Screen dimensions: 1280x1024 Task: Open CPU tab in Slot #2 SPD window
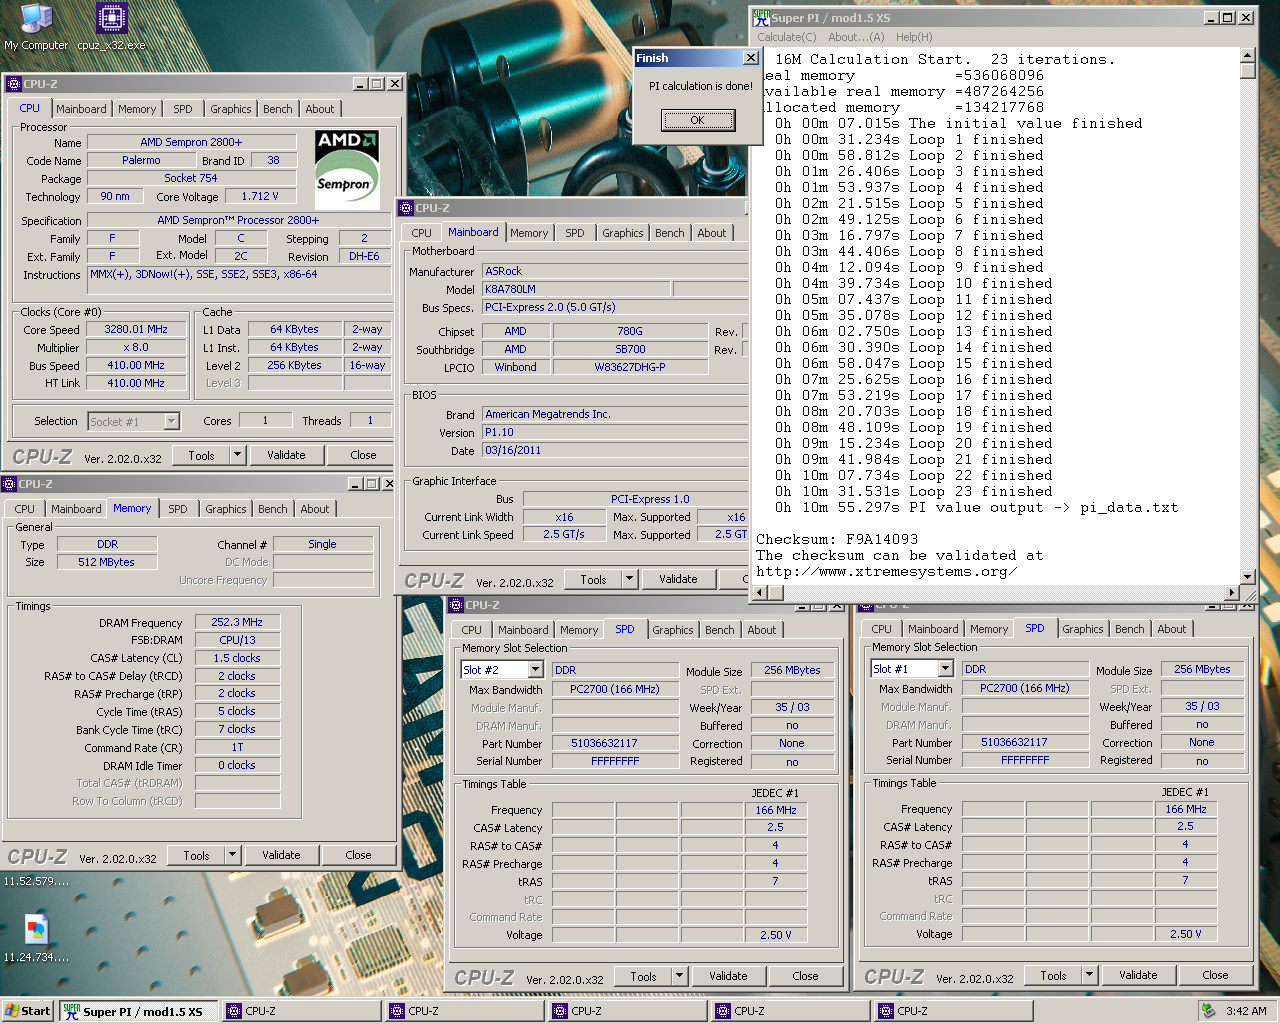[x=472, y=630]
